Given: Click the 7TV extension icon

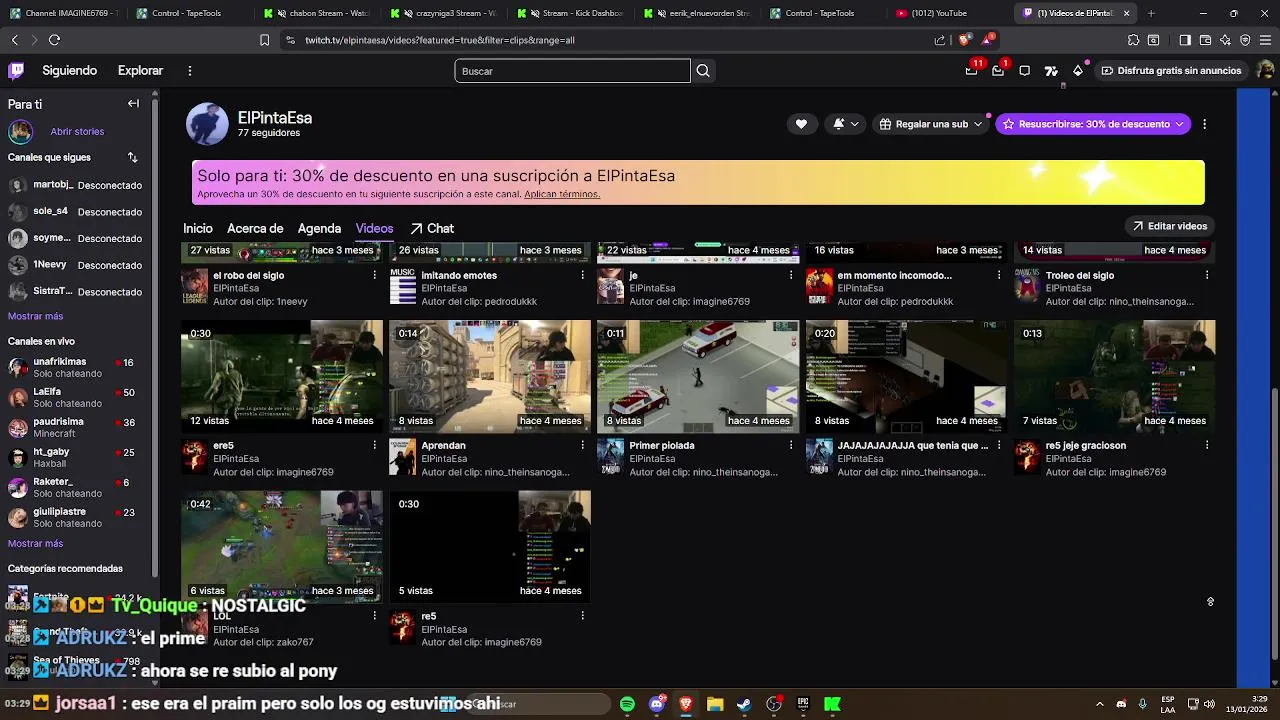Looking at the screenshot, I should [x=1051, y=71].
